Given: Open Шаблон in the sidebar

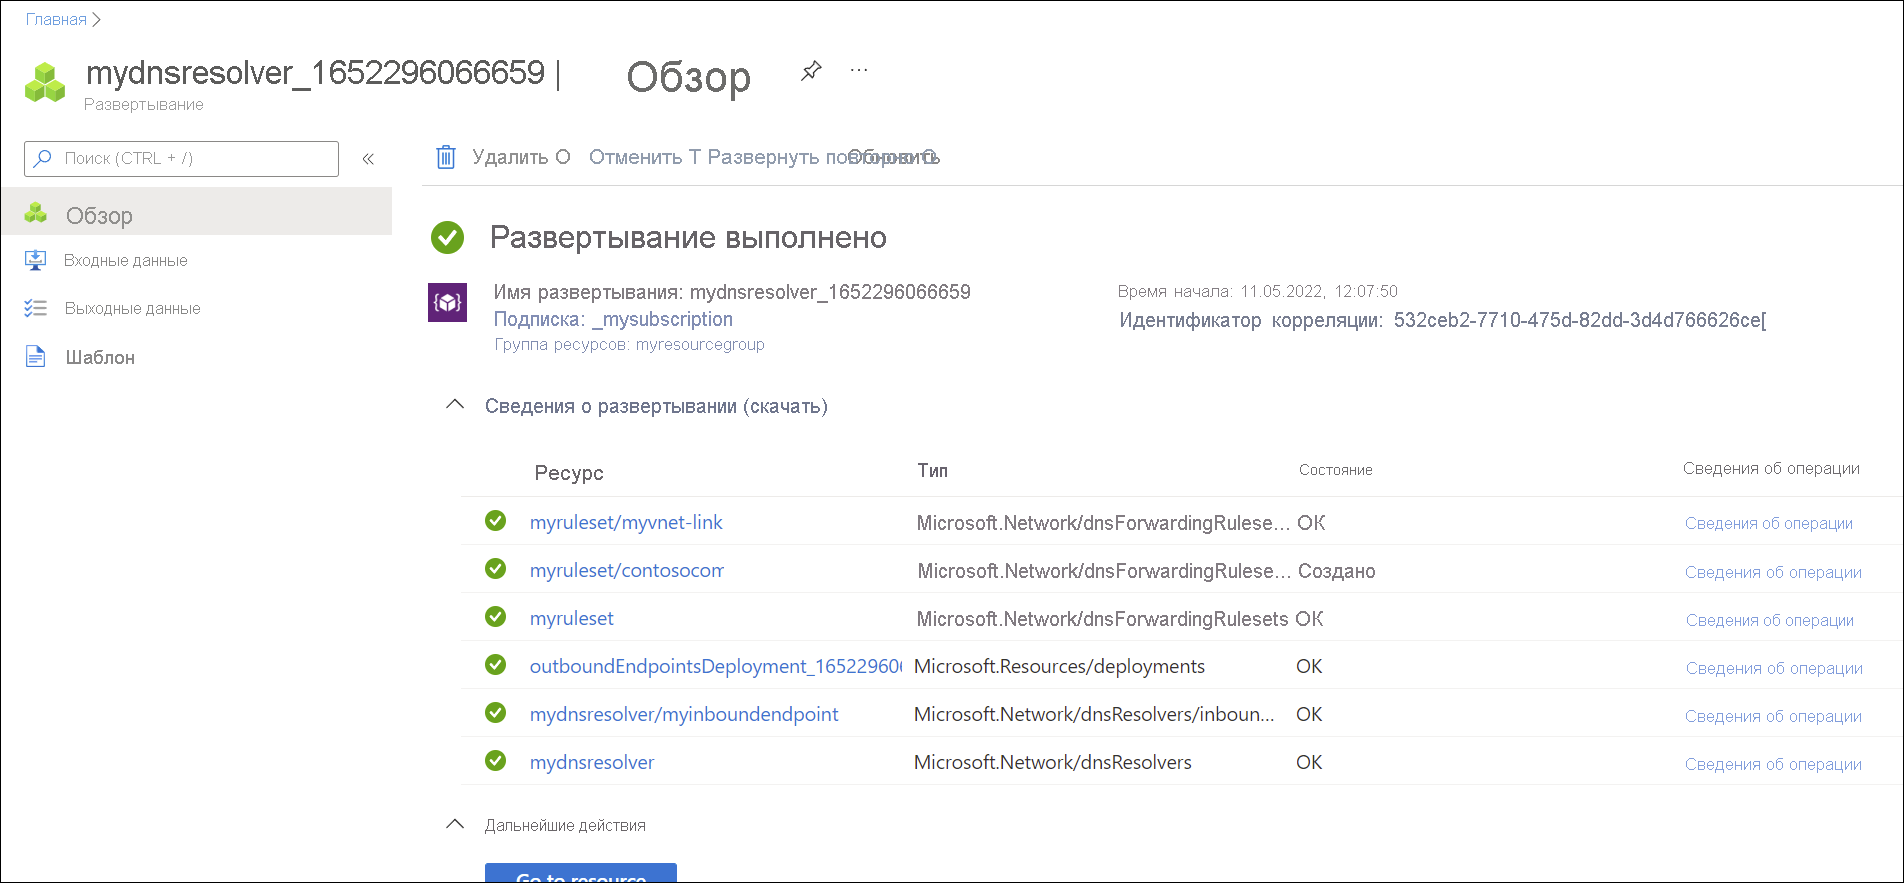Looking at the screenshot, I should tap(100, 357).
